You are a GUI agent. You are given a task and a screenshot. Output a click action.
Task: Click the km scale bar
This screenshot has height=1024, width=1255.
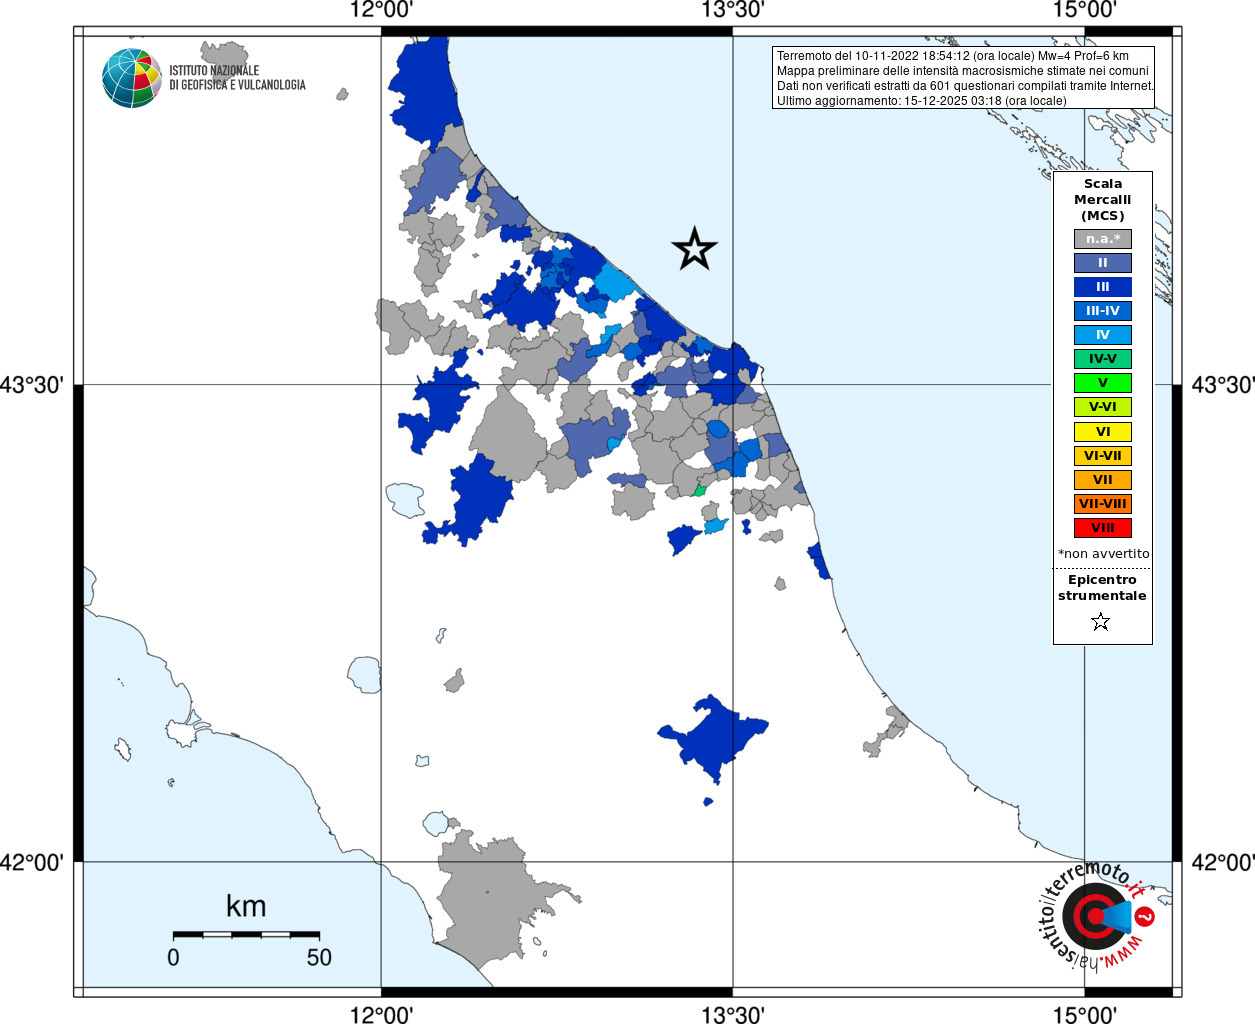click(246, 935)
